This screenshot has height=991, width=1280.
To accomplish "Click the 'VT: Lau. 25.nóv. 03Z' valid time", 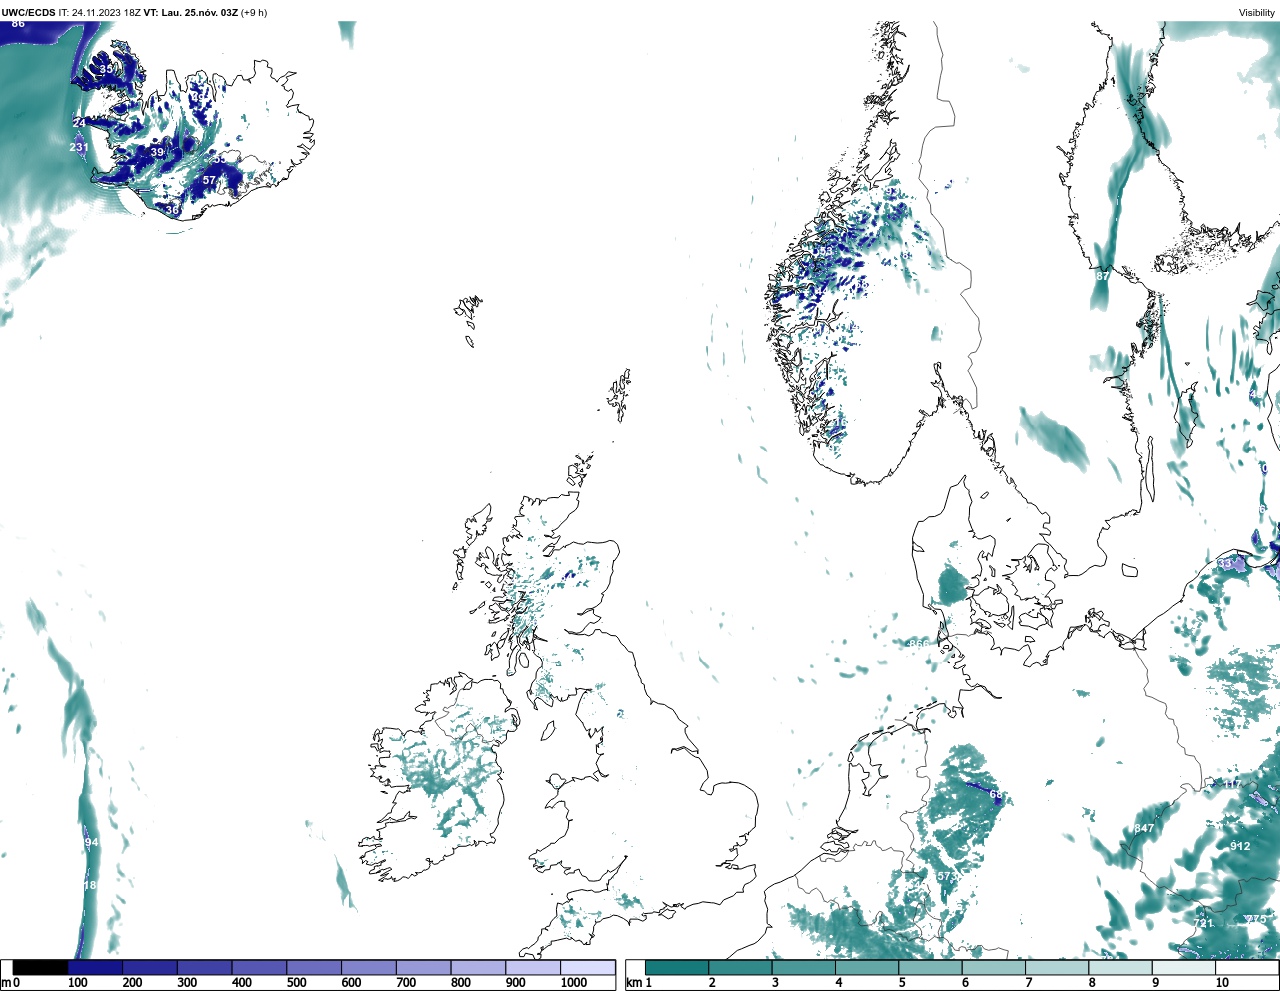I will tap(190, 13).
